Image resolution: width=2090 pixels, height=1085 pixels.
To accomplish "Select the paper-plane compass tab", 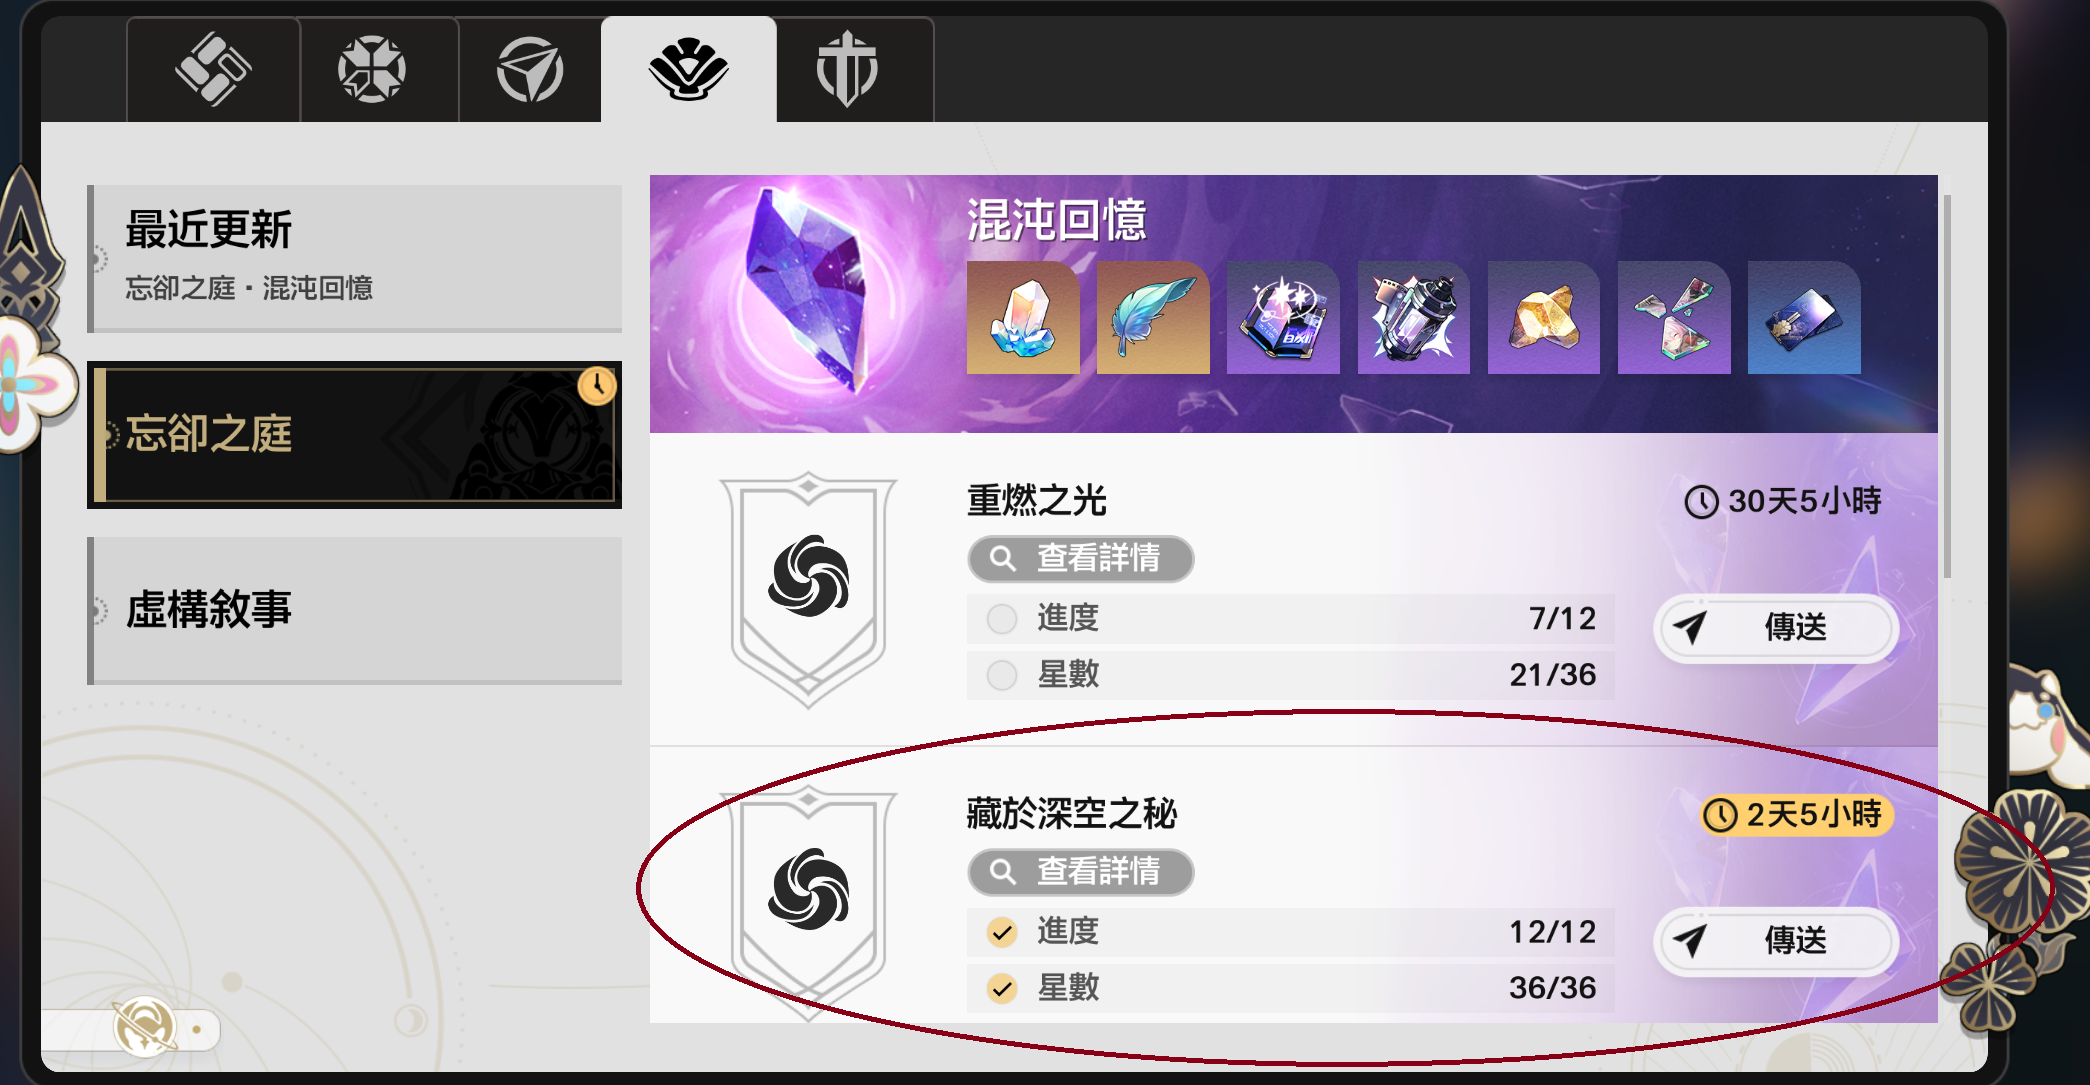I will 530,69.
